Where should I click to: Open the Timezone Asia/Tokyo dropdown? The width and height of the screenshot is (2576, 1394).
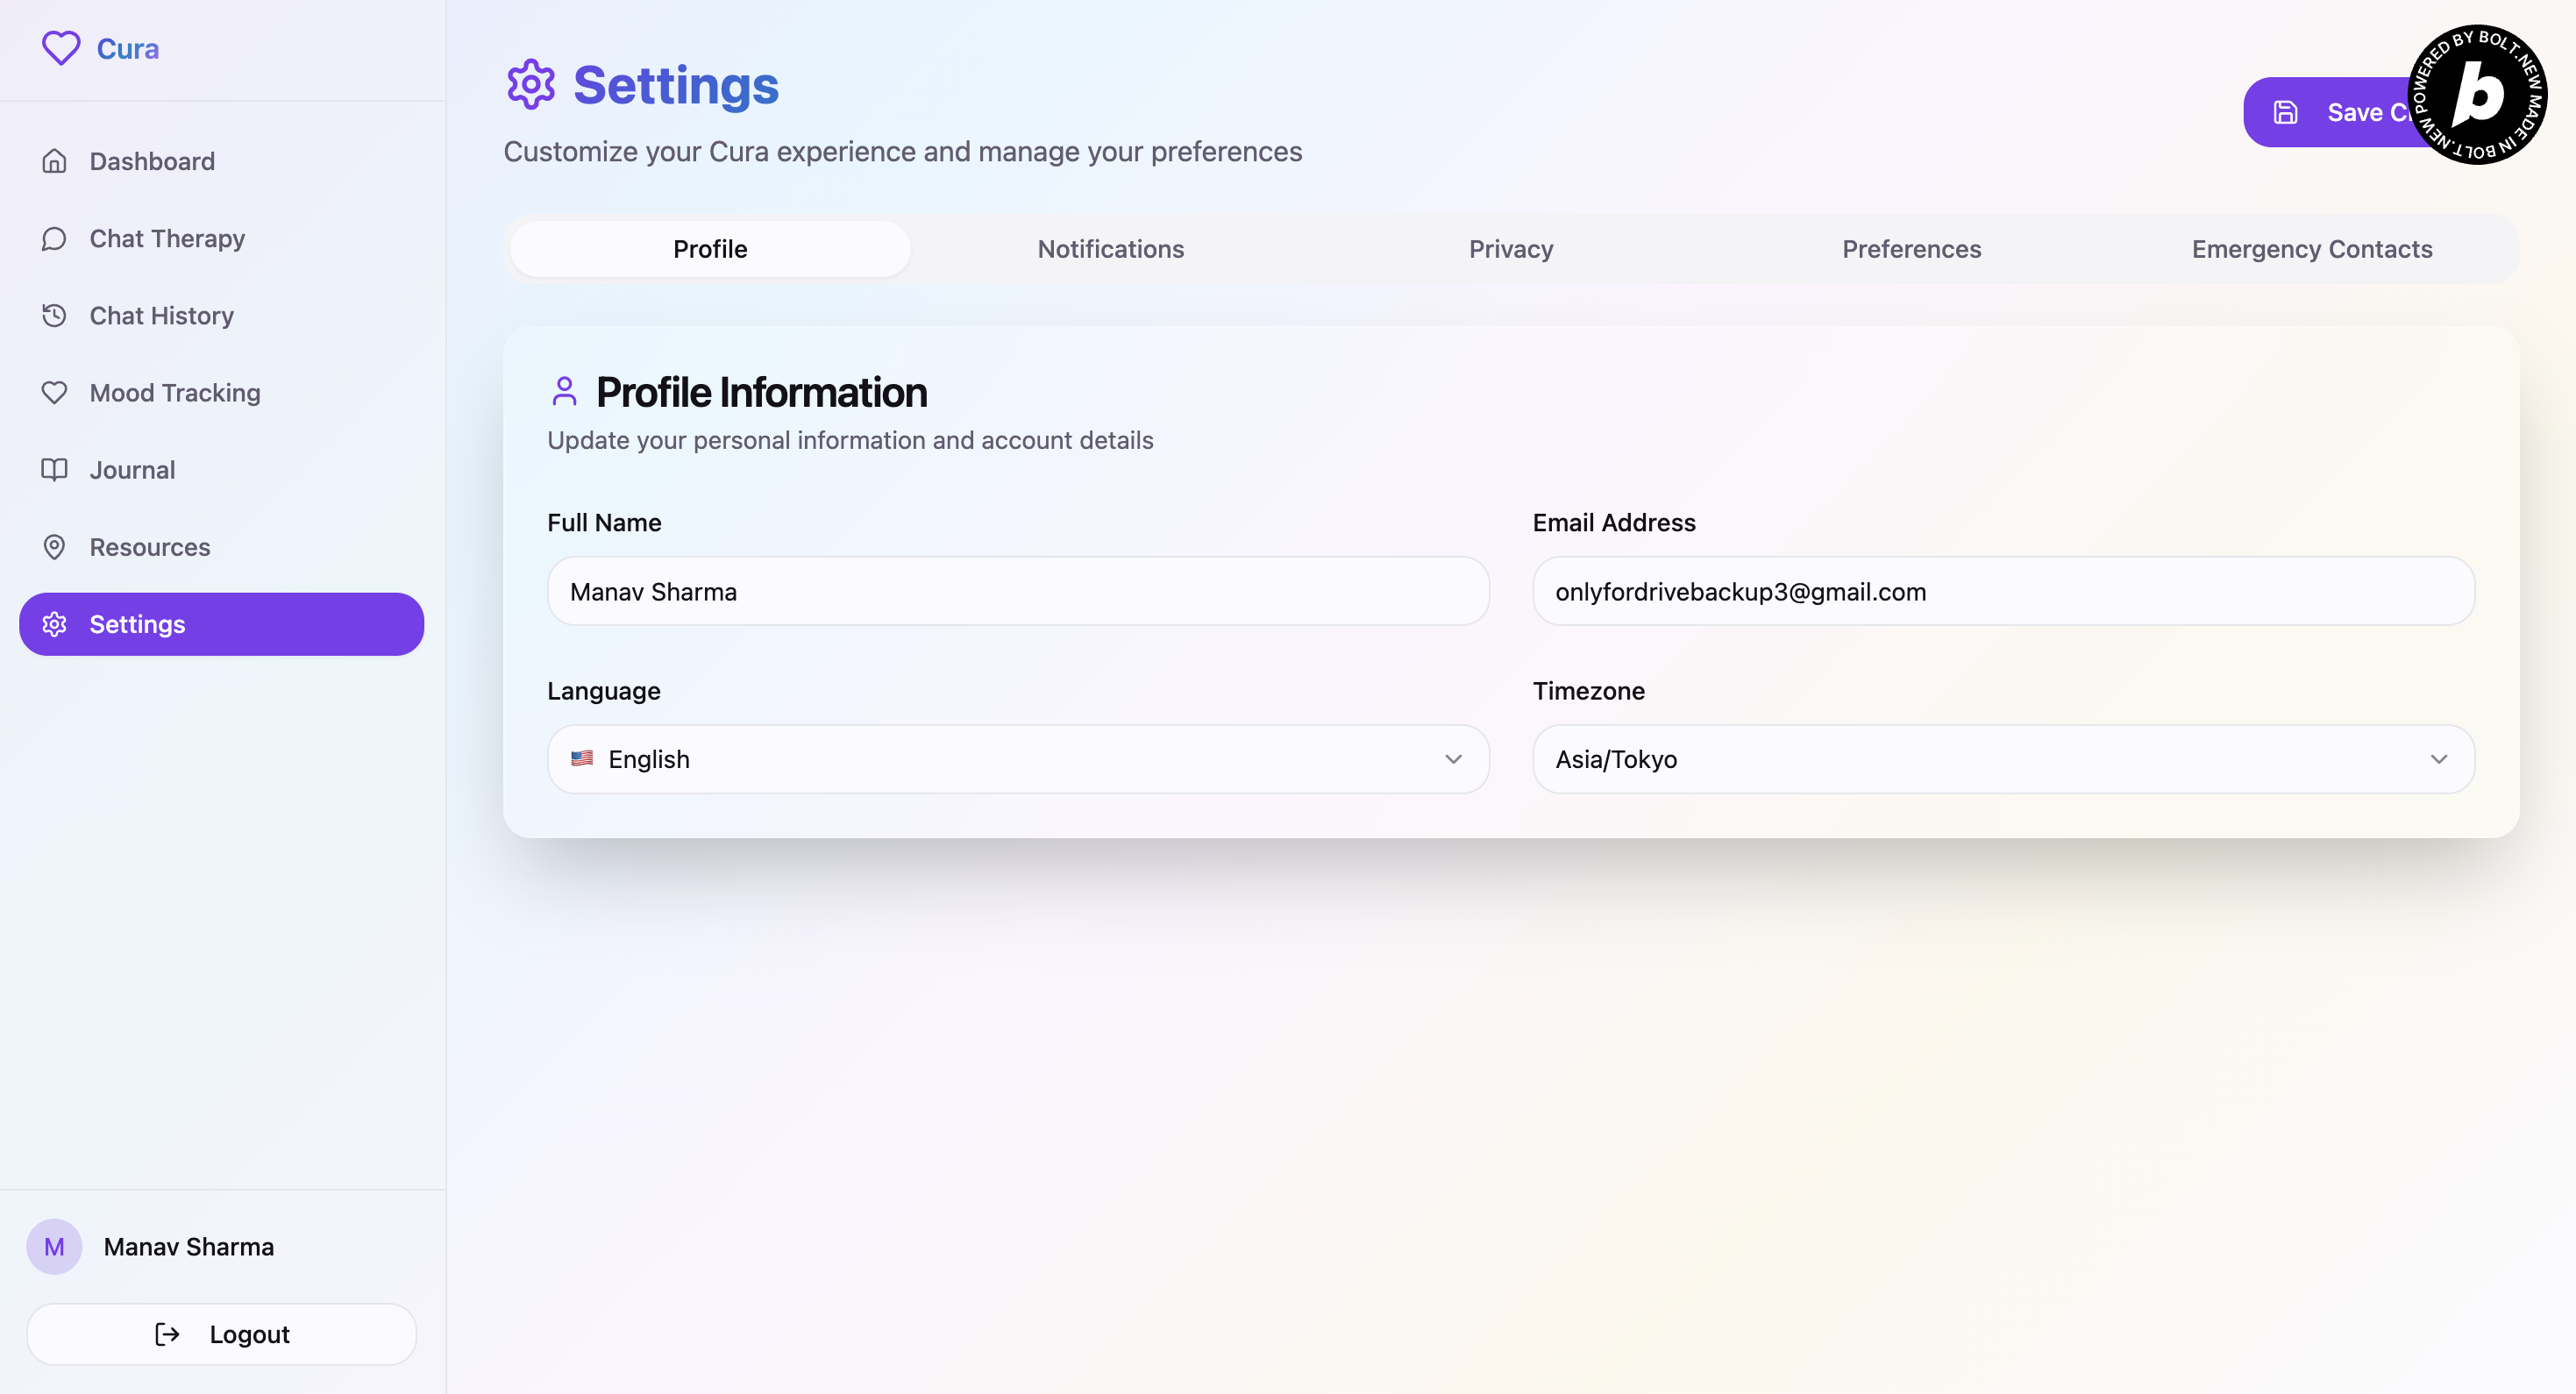click(x=2002, y=759)
